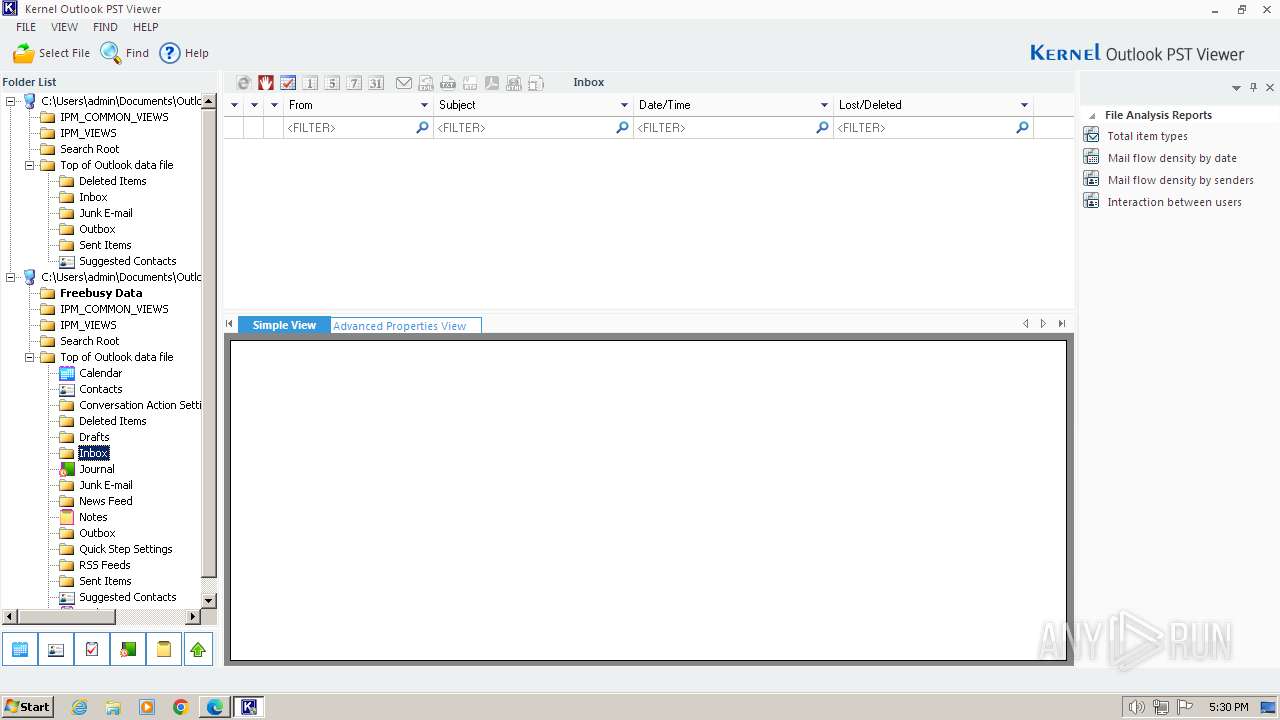Open Mail flow density by date report
1280x720 pixels.
tap(1172, 158)
